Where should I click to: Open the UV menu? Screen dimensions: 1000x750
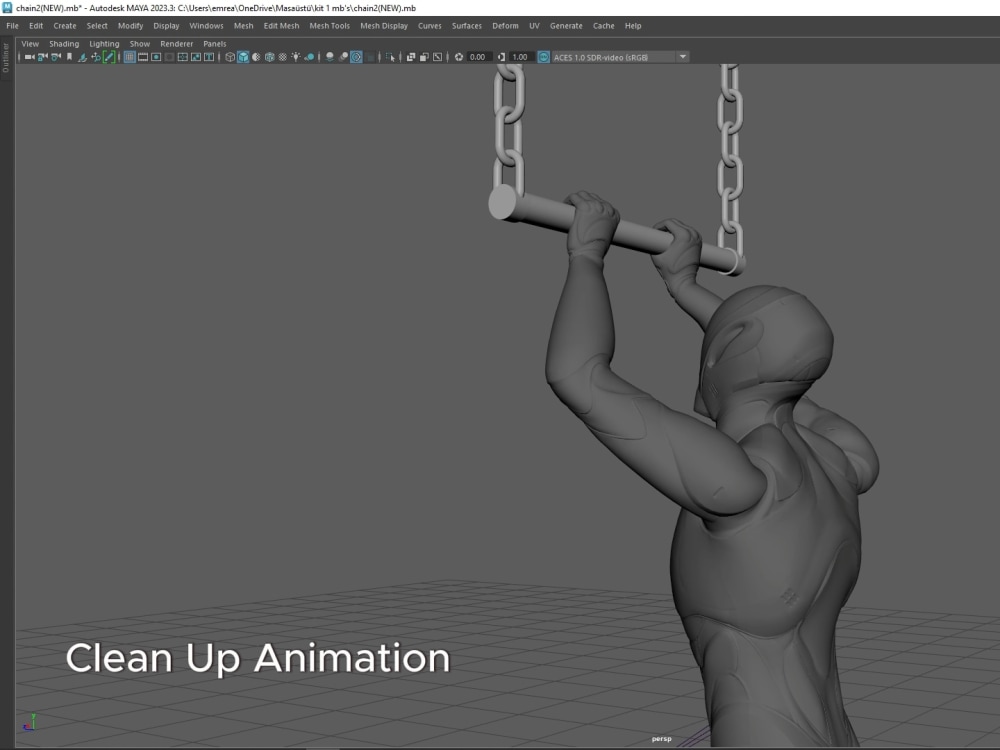534,26
